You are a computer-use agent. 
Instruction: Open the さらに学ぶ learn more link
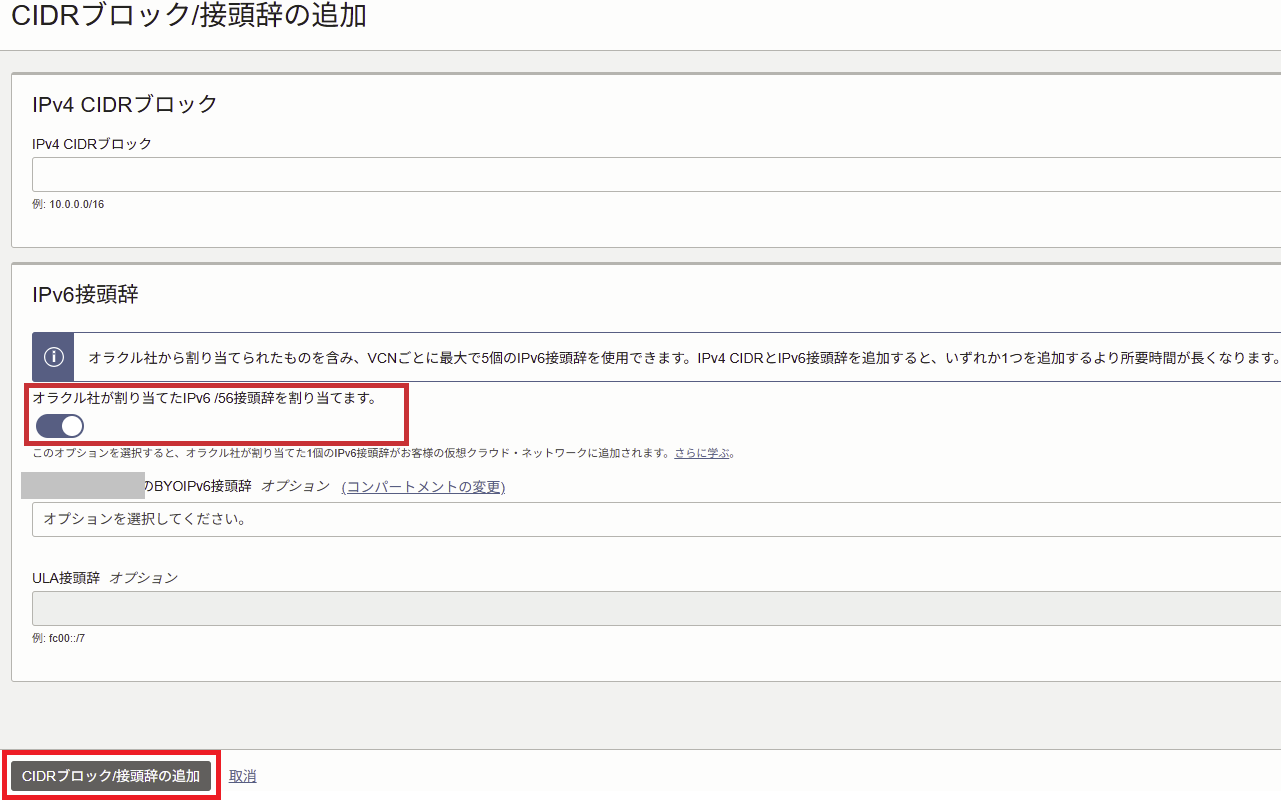pos(702,453)
